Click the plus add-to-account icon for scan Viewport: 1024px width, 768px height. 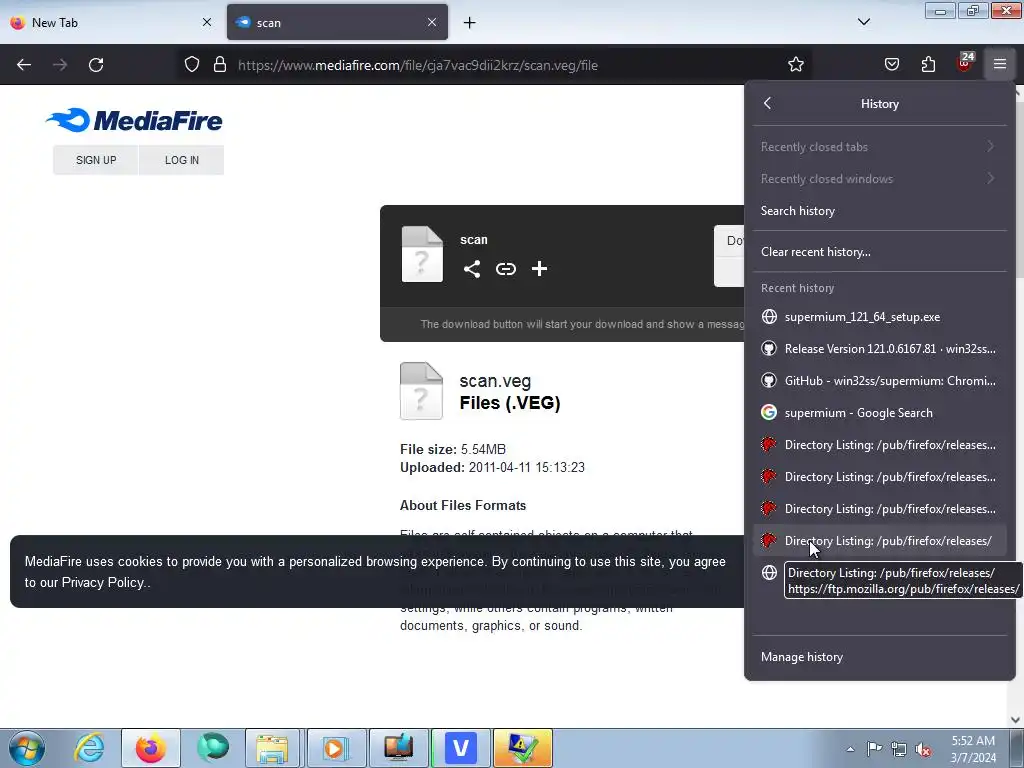click(539, 269)
